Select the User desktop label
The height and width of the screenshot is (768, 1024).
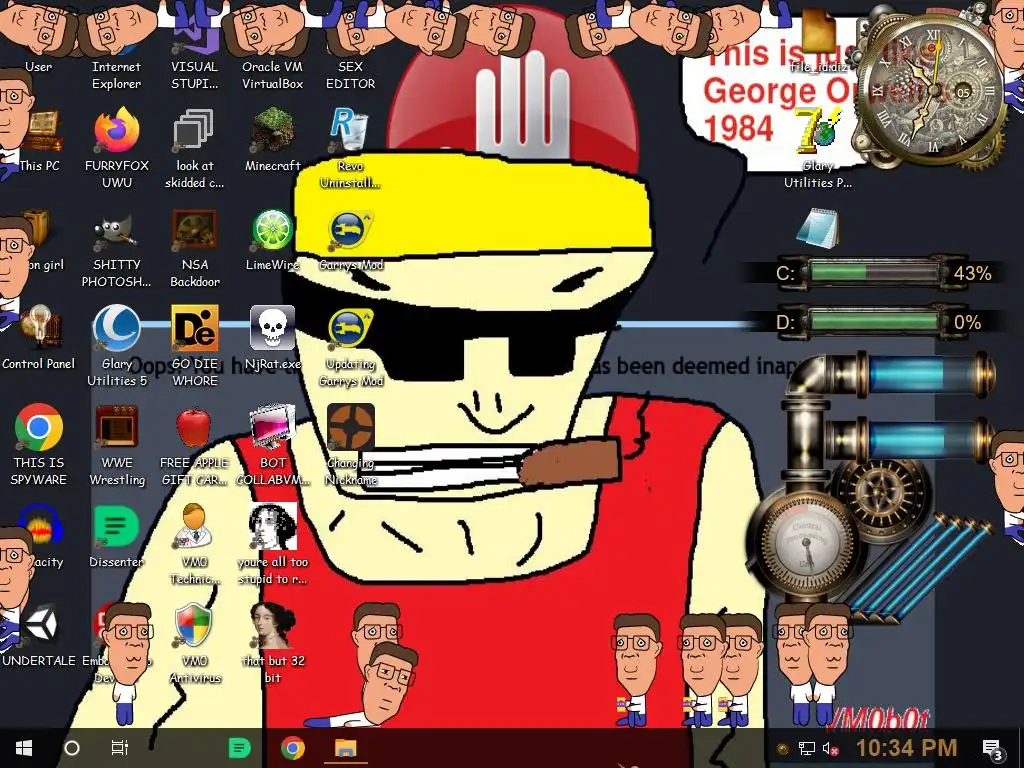point(39,67)
